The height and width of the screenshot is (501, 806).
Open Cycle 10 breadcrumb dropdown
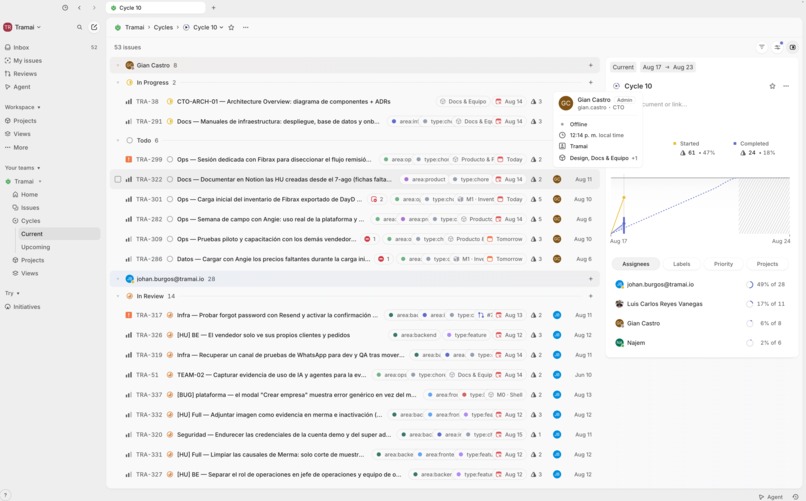[x=208, y=28]
